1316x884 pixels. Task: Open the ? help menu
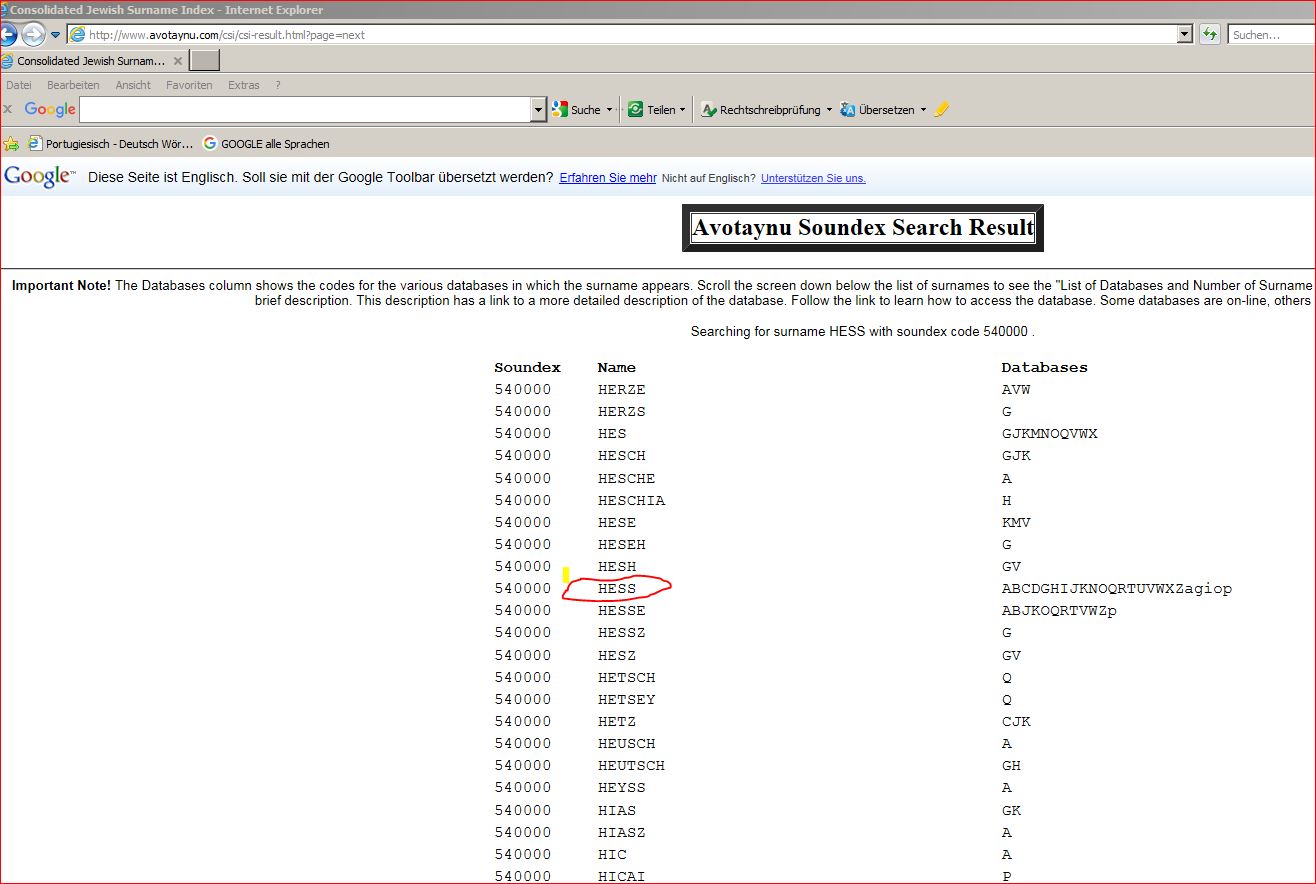click(x=278, y=85)
